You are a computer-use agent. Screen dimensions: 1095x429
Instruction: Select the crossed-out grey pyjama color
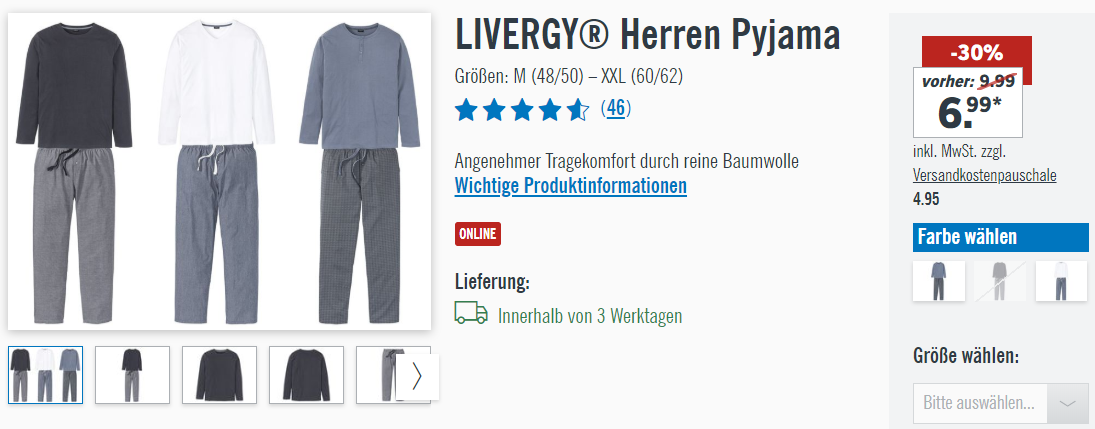[x=1000, y=281]
